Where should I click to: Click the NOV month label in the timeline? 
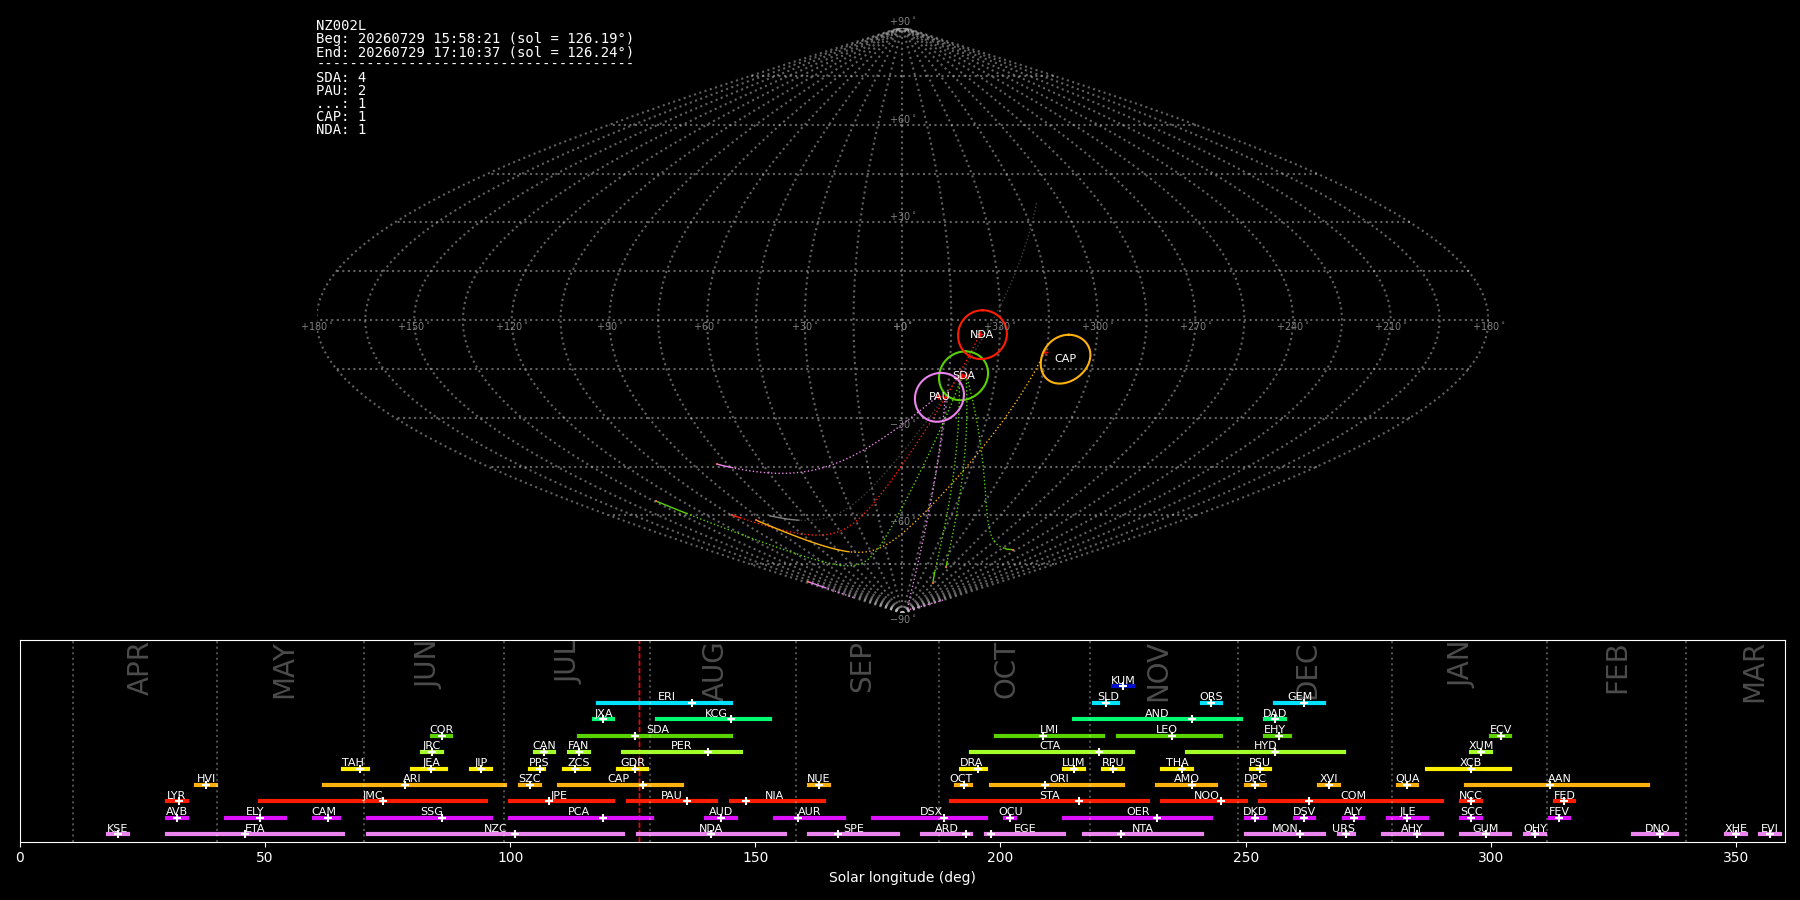coord(1157,673)
